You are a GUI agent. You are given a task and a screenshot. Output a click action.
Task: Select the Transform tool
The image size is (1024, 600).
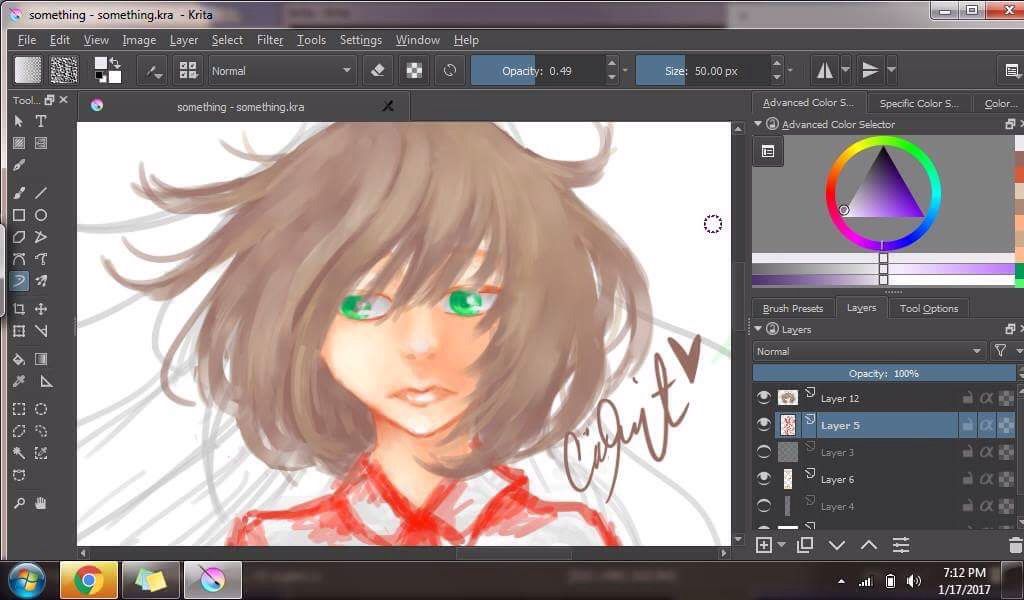tap(19, 331)
